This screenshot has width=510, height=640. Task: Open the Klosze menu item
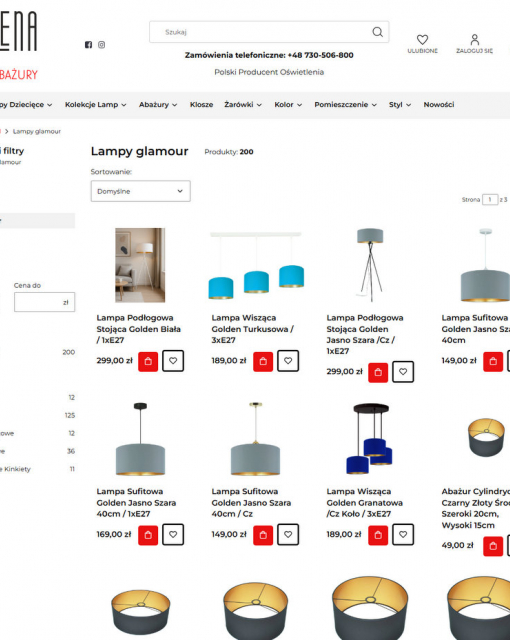coord(202,105)
